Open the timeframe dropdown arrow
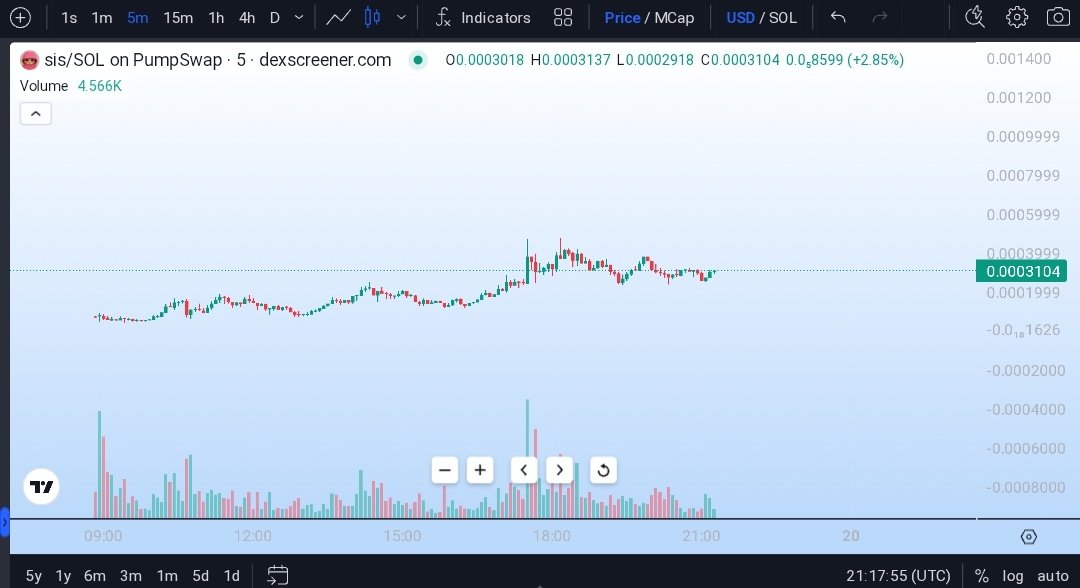 299,18
